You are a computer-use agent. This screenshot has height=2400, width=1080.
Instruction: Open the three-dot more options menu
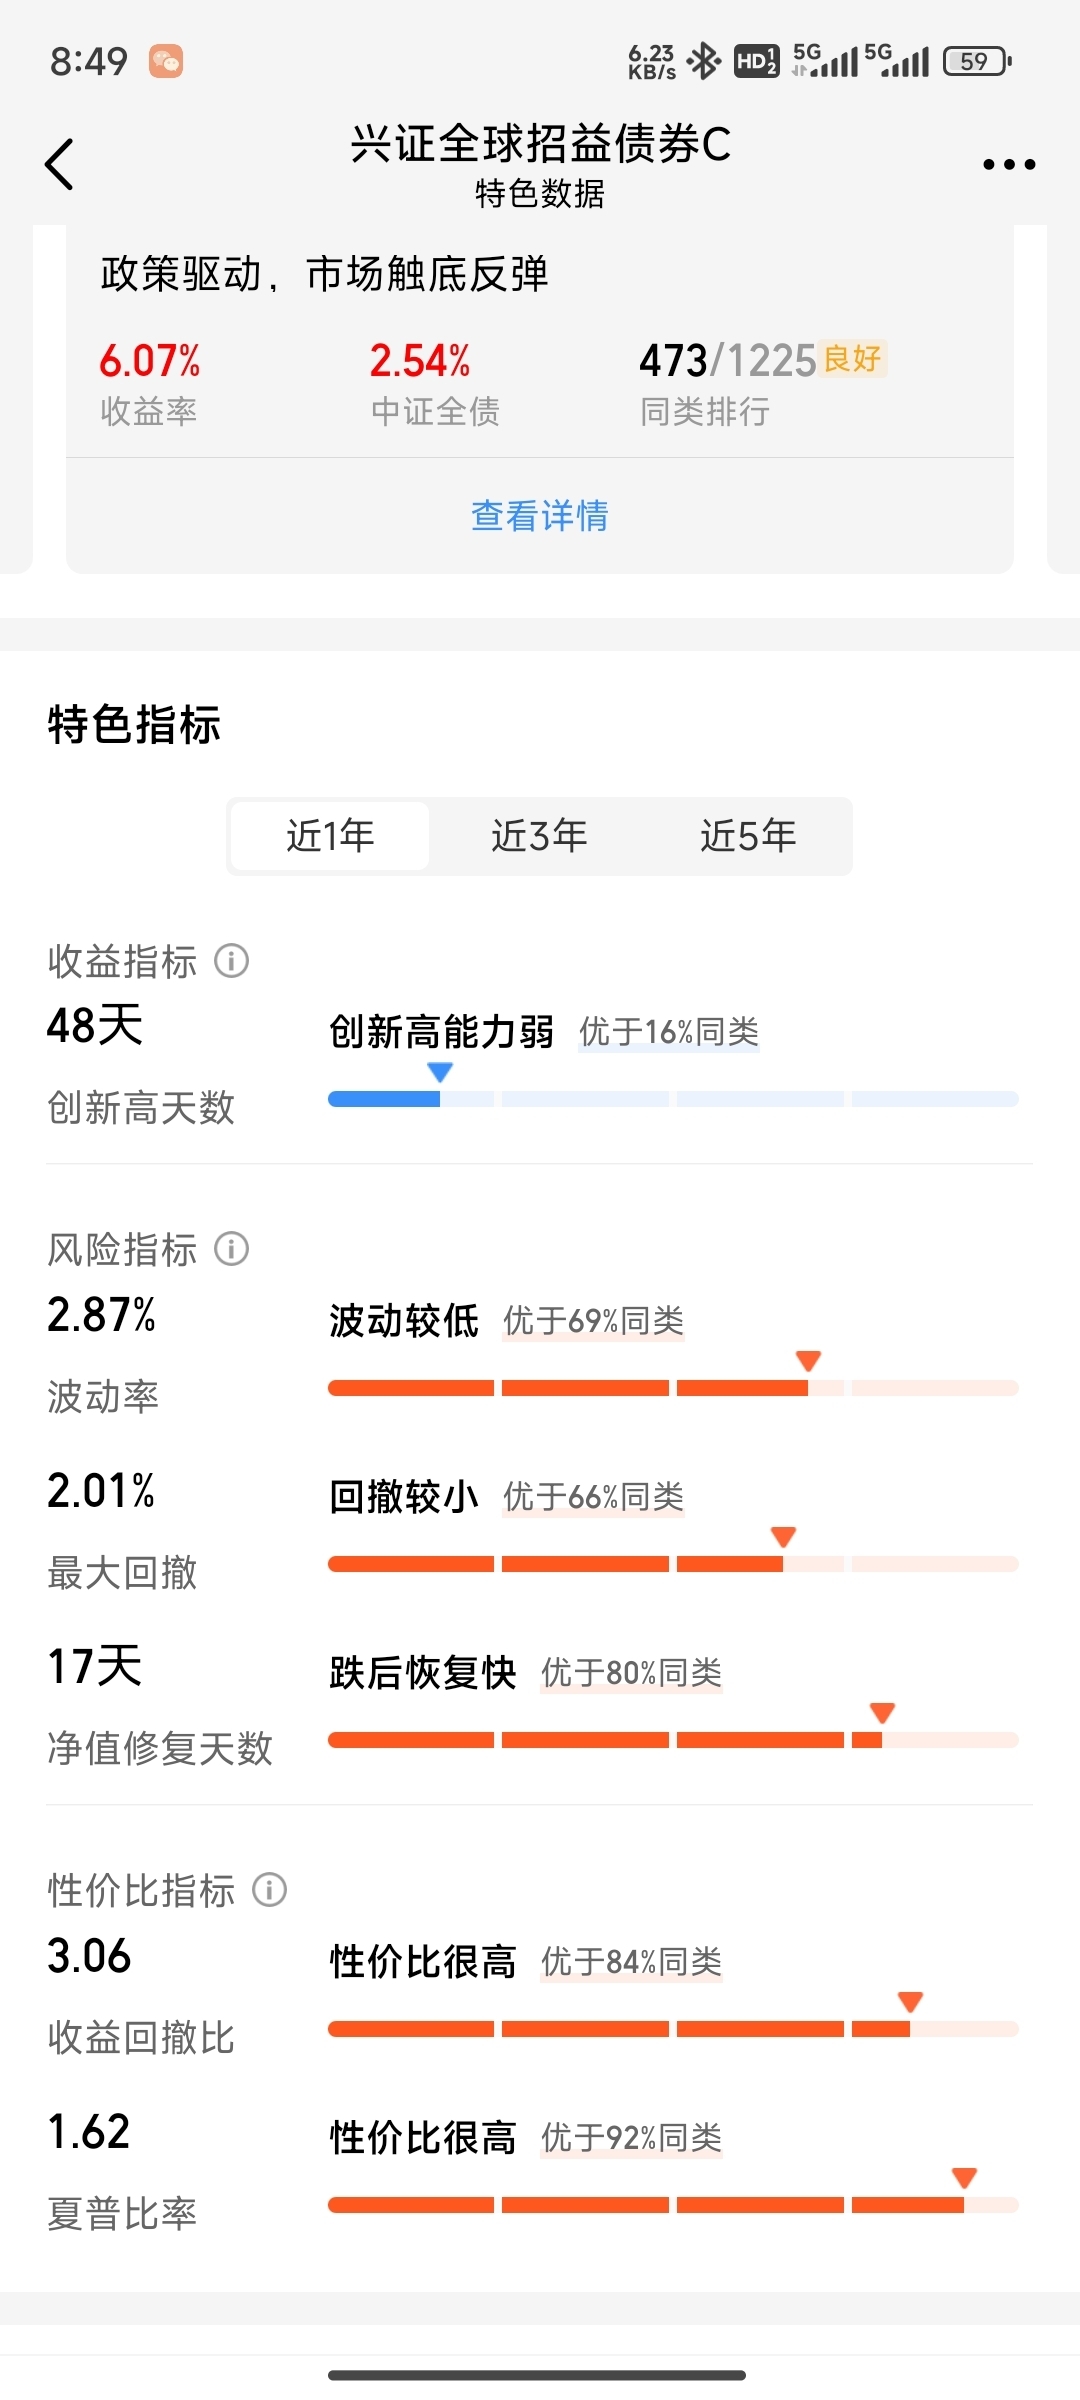(1008, 164)
